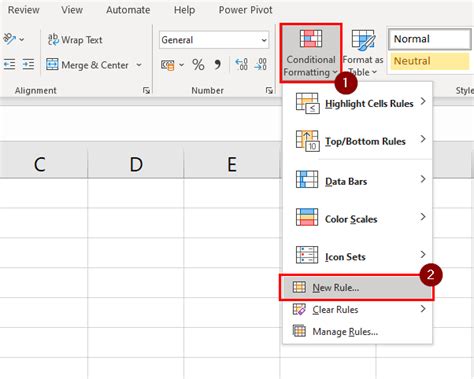Viewport: 474px width, 379px height.
Task: Expand Merge & Center options arrow
Action: [x=139, y=65]
